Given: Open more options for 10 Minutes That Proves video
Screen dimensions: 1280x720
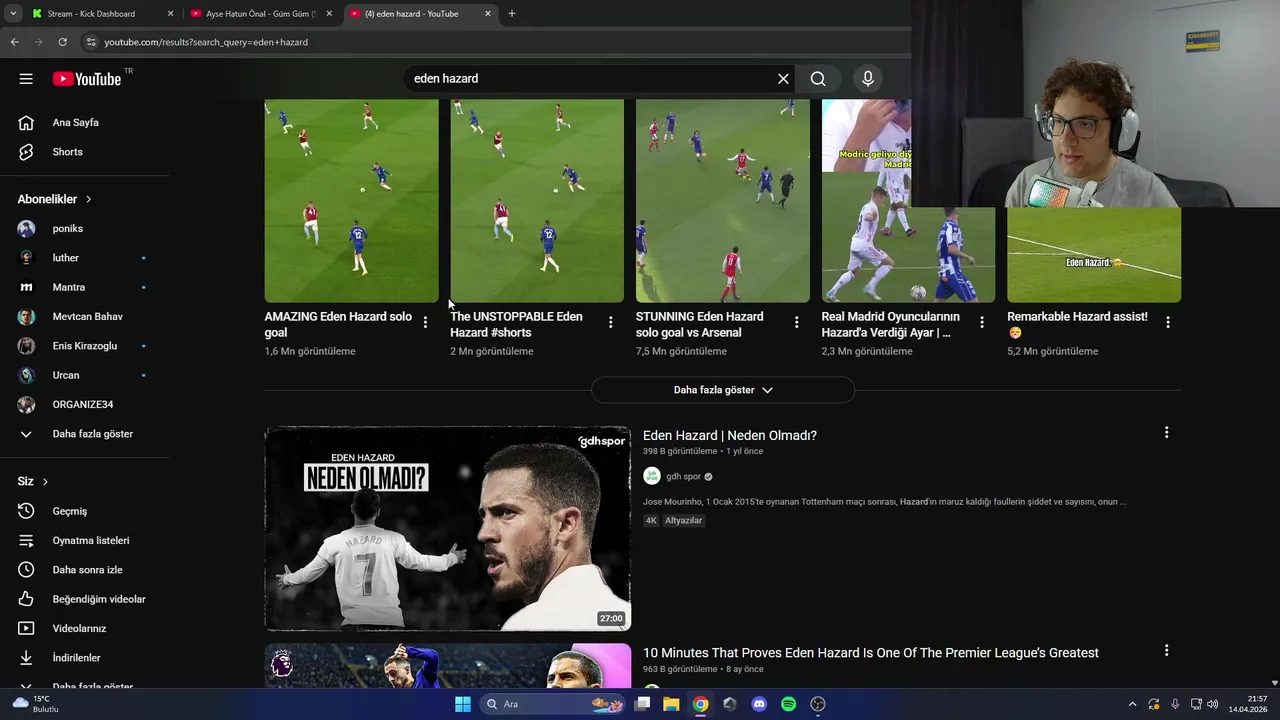Looking at the screenshot, I should 1166,650.
